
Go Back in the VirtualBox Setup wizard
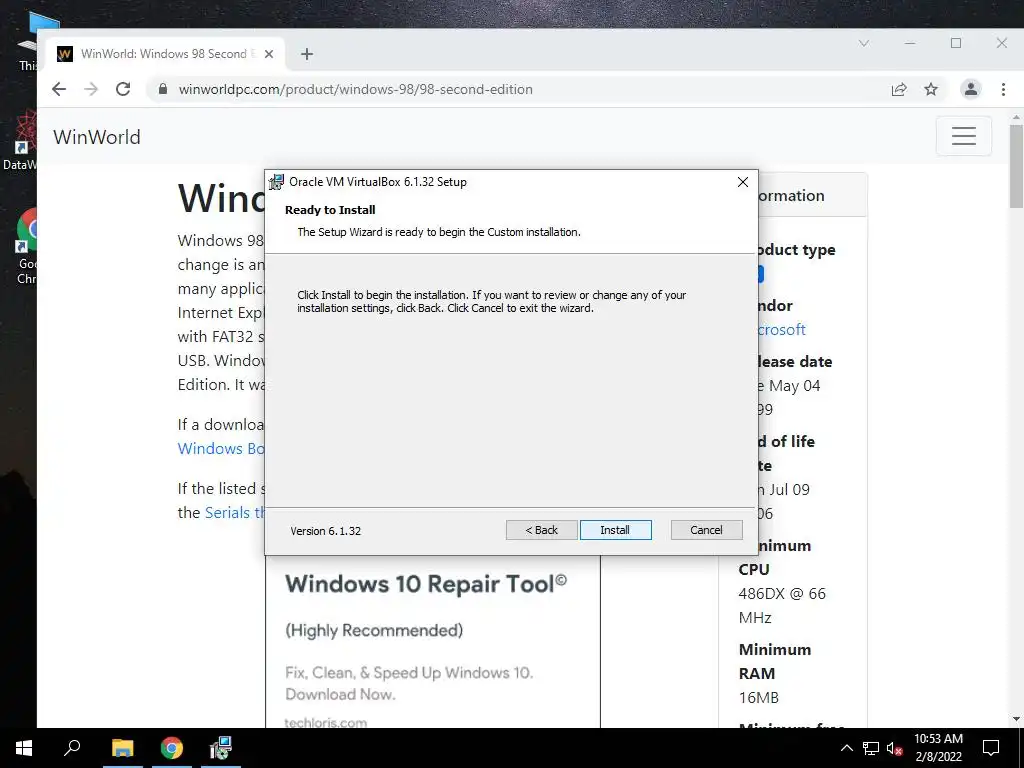click(541, 530)
